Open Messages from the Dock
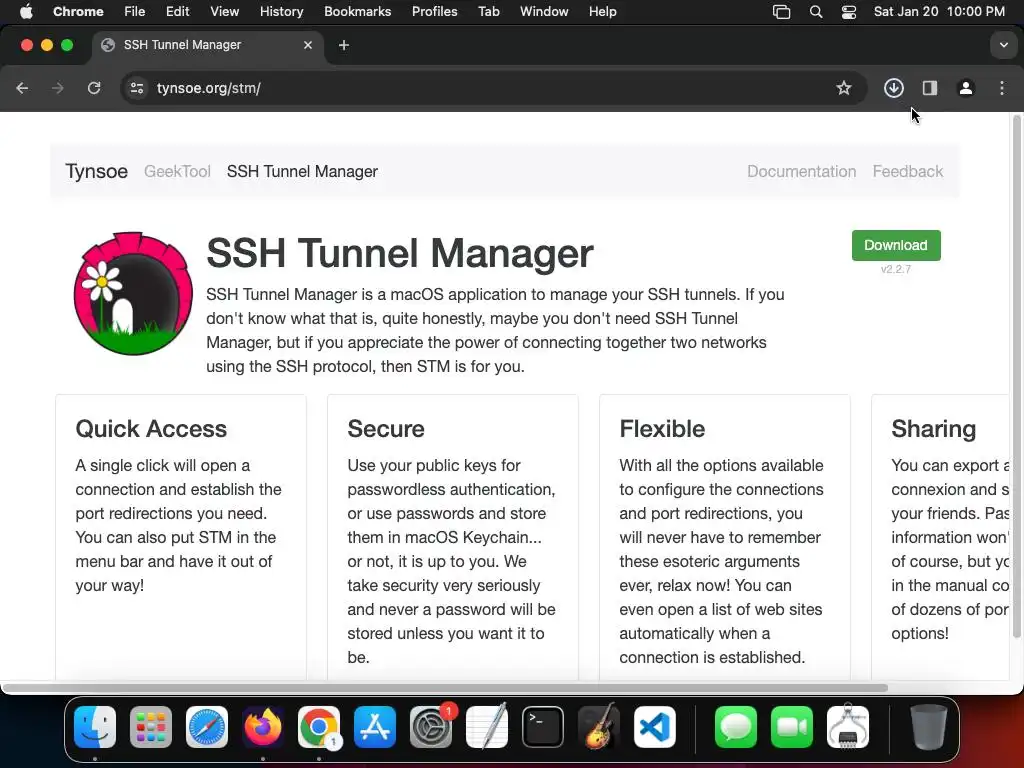Screen dimensions: 1024x768 pyautogui.click(x=736, y=726)
